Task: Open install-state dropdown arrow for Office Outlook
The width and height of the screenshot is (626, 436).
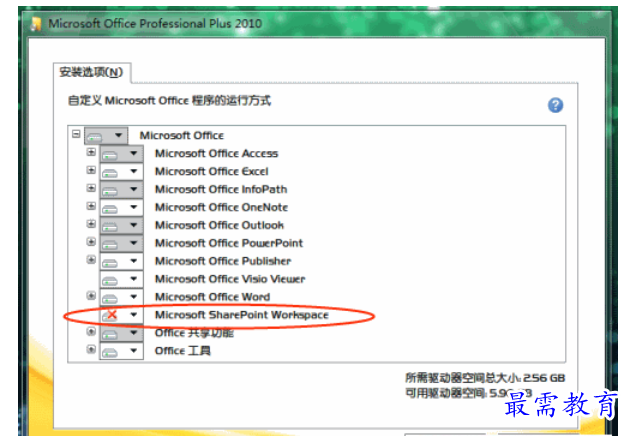Action: (134, 225)
